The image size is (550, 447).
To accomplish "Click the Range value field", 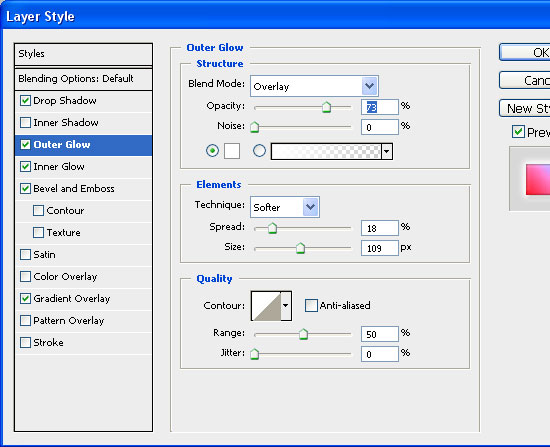I will tap(380, 334).
